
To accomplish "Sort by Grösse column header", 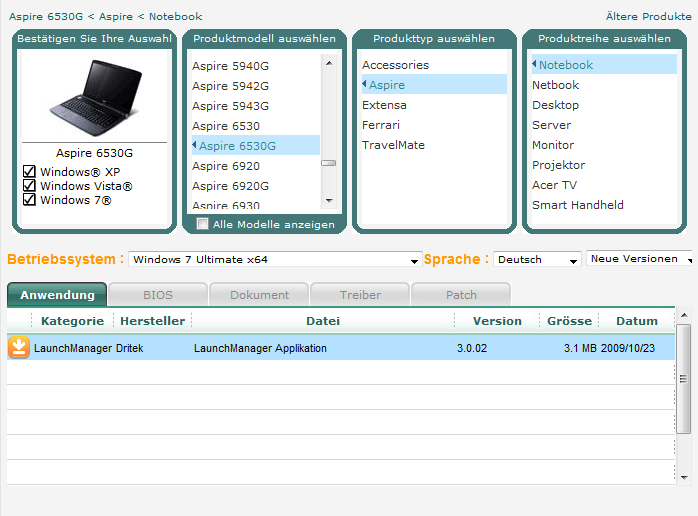I will tap(569, 321).
